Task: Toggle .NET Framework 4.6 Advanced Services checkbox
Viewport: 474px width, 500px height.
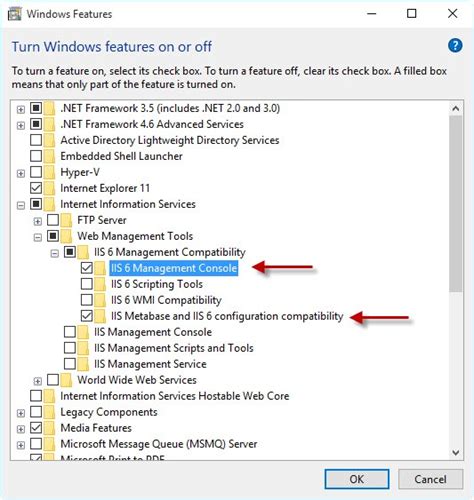Action: [x=36, y=124]
